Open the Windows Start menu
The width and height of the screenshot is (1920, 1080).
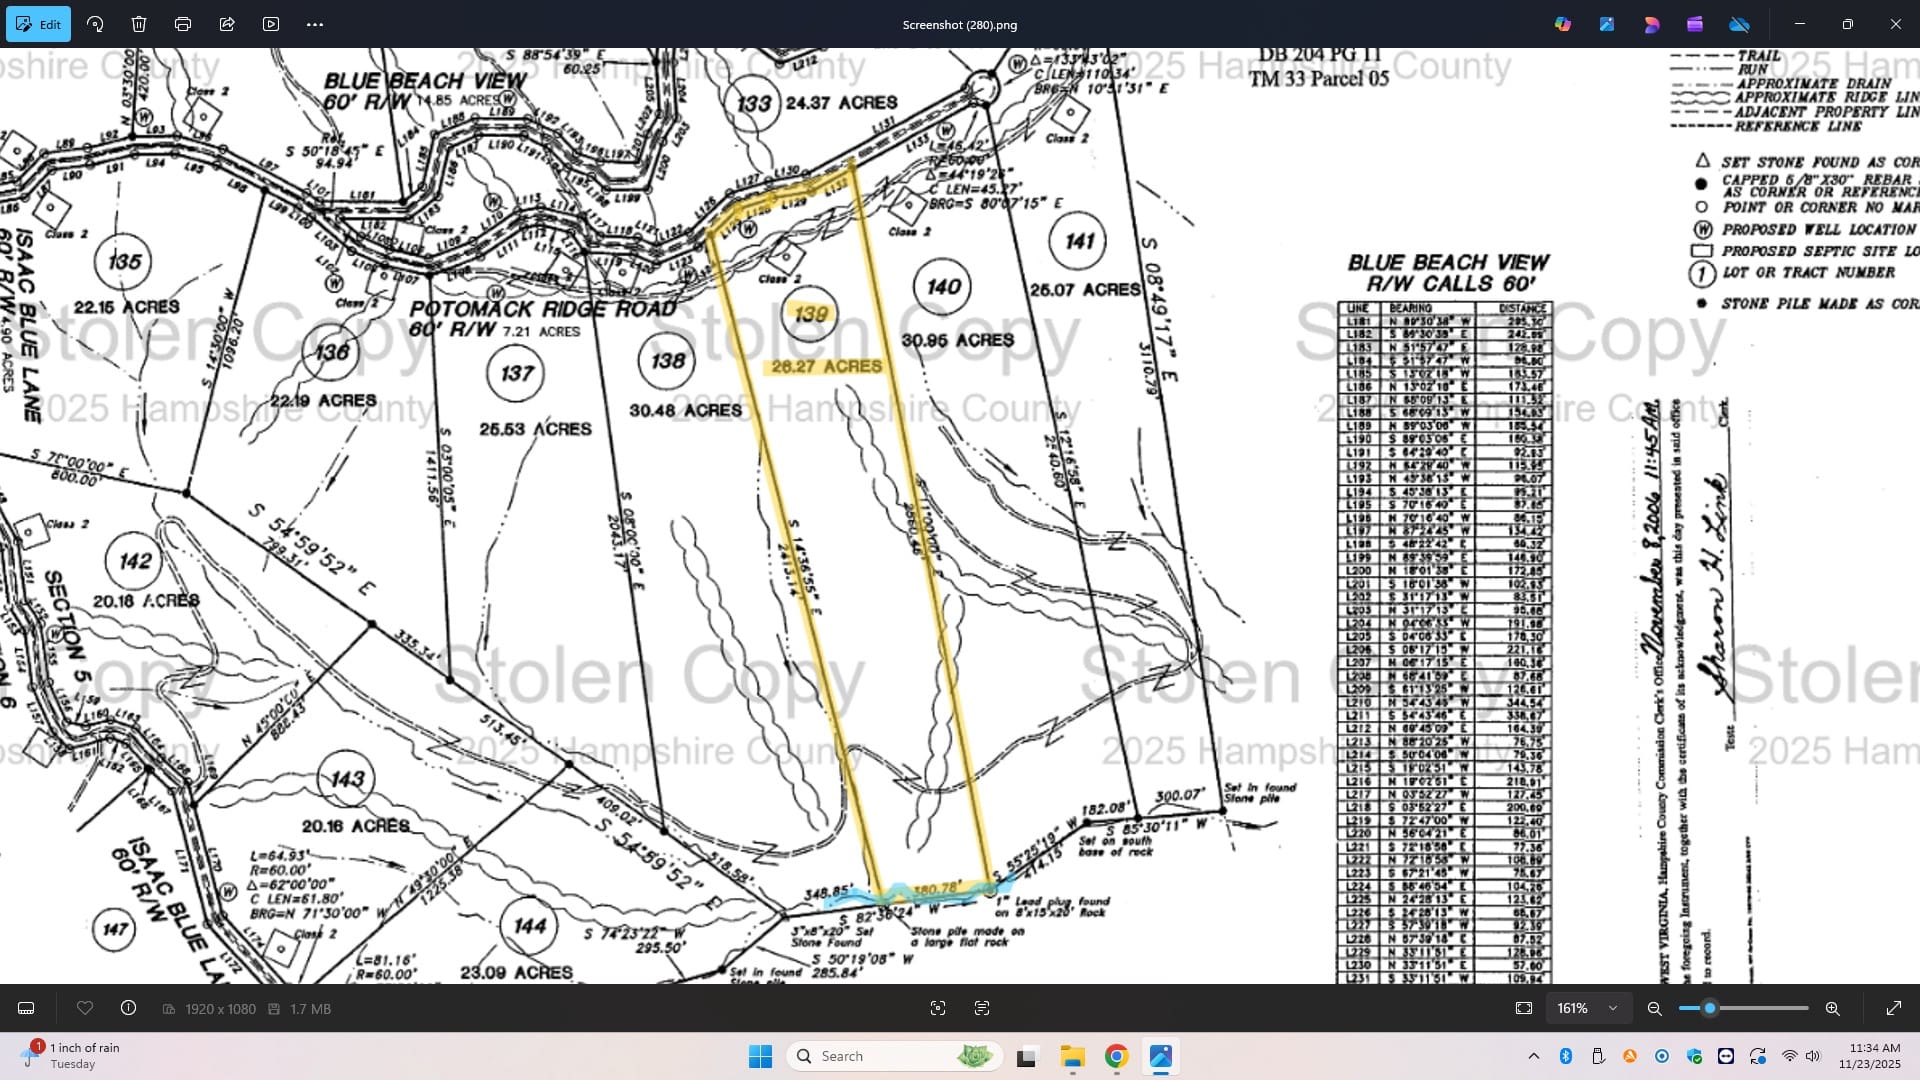[760, 1056]
